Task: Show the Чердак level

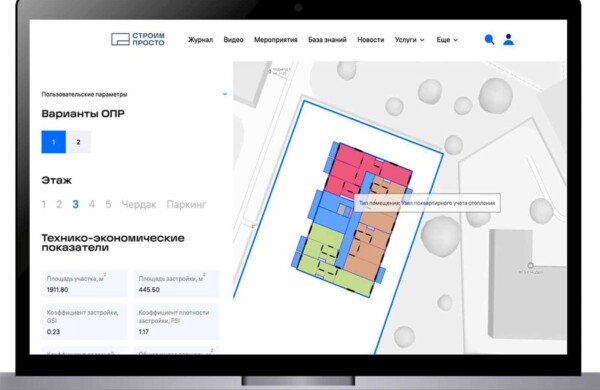Action: 139,205
